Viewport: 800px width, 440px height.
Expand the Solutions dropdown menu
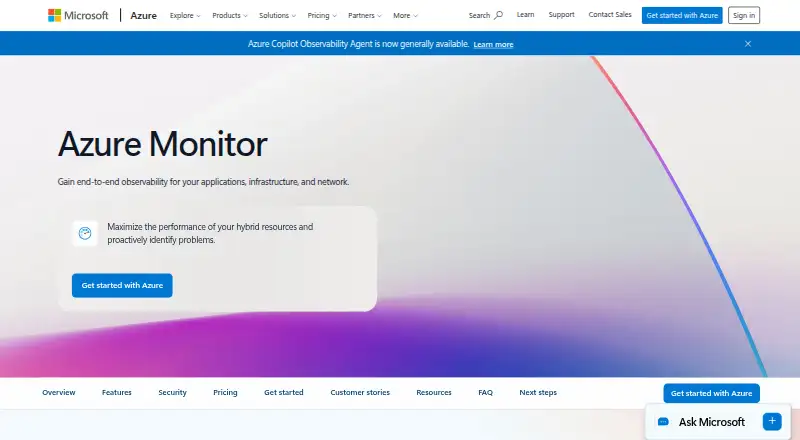point(277,15)
